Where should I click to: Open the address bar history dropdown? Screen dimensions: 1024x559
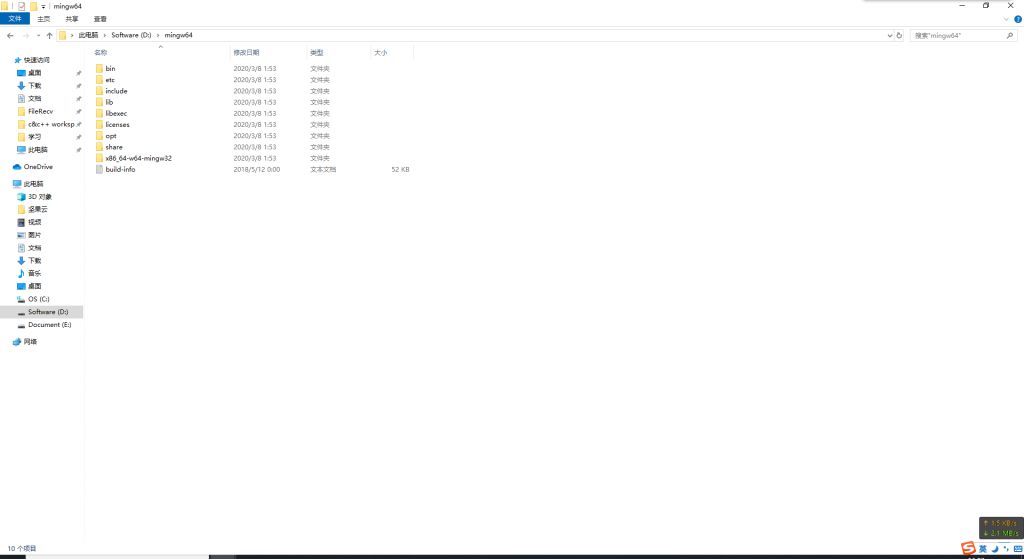pyautogui.click(x=889, y=35)
